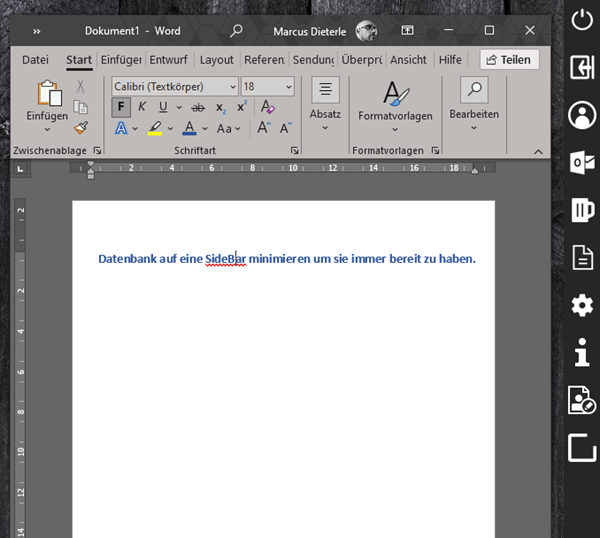Click the yellow text highlight color
The height and width of the screenshot is (538, 600).
[x=155, y=128]
